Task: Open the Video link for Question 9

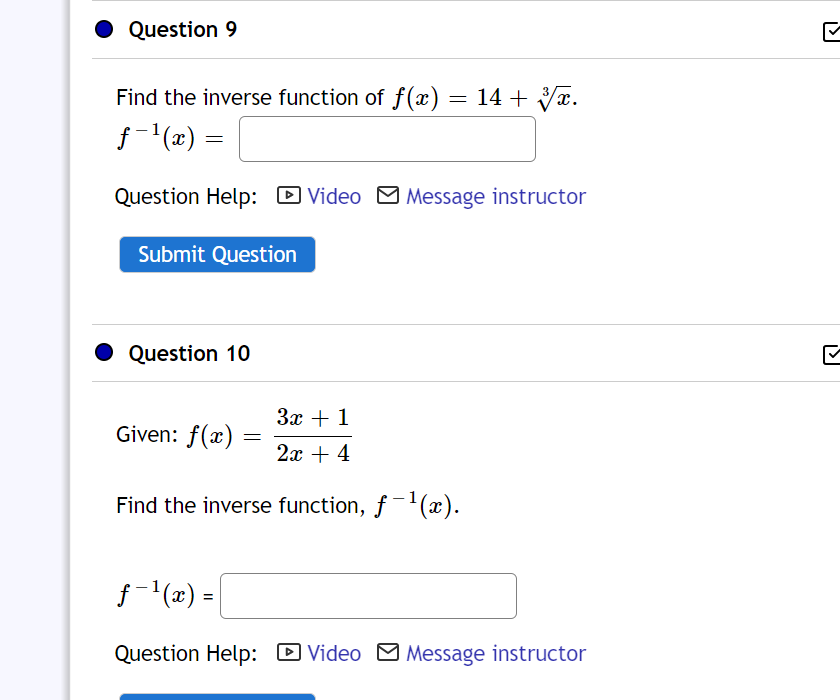Action: [x=332, y=196]
